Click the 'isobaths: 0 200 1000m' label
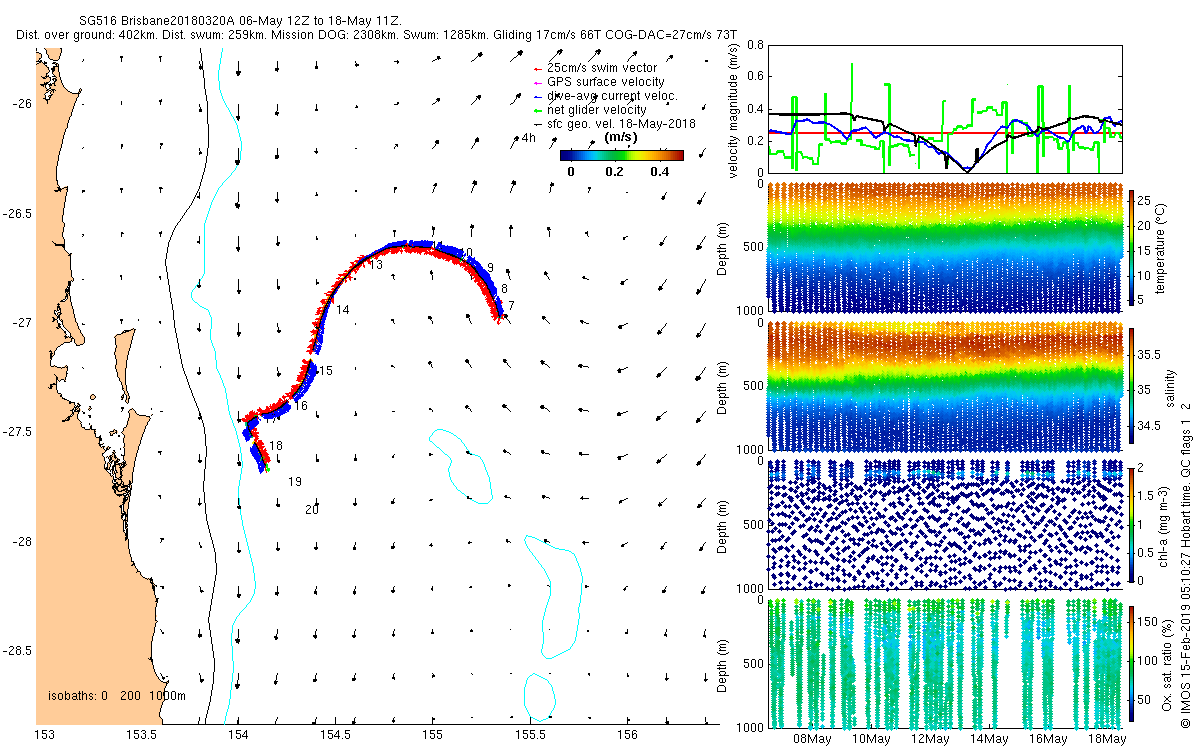The width and height of the screenshot is (1200, 750). 117,695
